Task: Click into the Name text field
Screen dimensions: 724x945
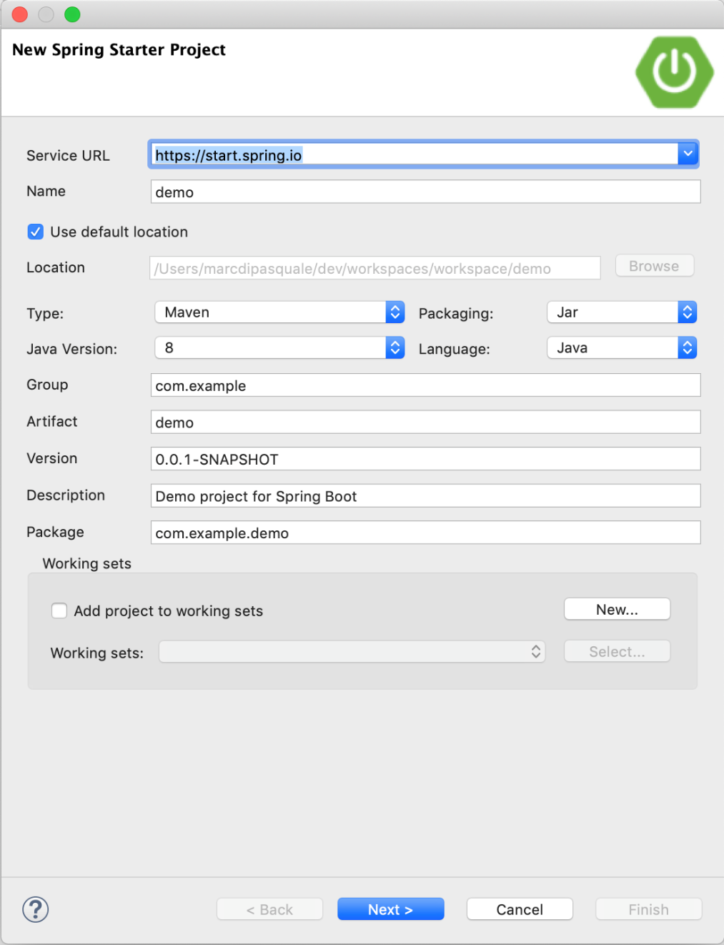Action: (x=425, y=192)
